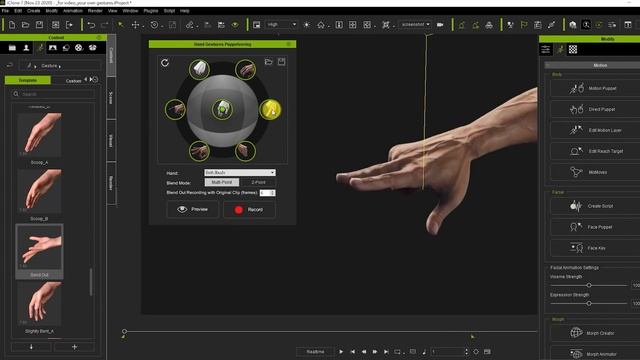This screenshot has width=640, height=360.
Task: Click the add plus button below gesture list
Action: click(x=74, y=347)
